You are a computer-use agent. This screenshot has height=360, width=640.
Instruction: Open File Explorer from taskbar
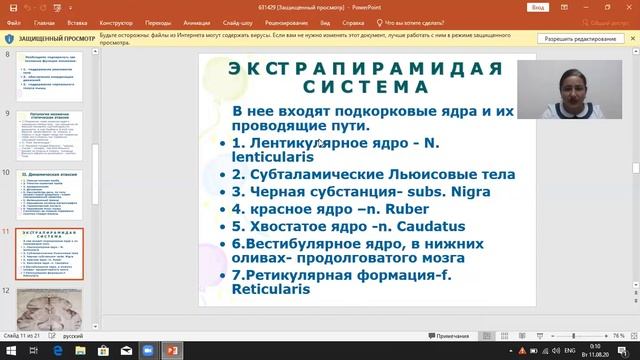pyautogui.click(x=80, y=351)
